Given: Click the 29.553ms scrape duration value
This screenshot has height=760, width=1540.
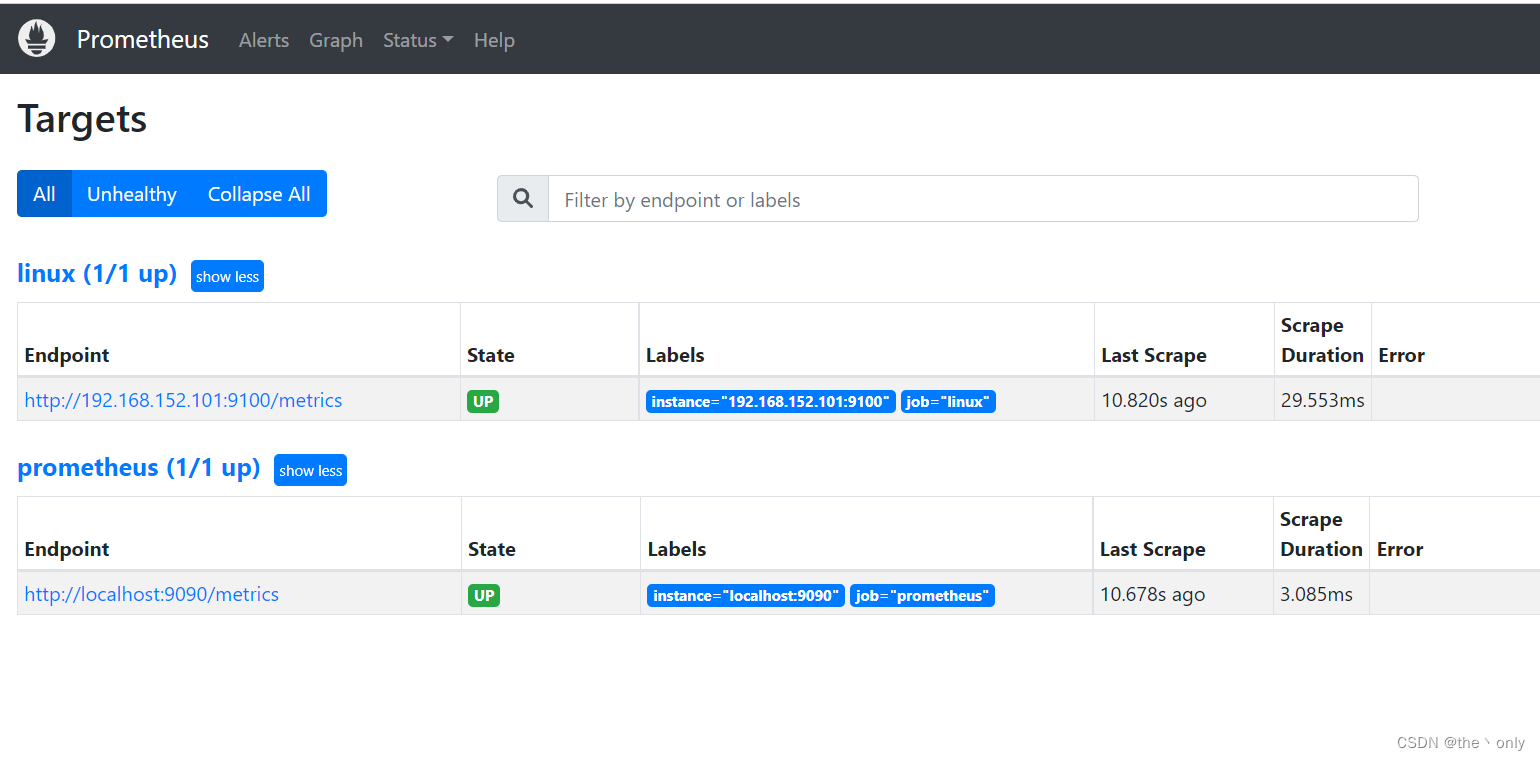Looking at the screenshot, I should tap(1323, 400).
